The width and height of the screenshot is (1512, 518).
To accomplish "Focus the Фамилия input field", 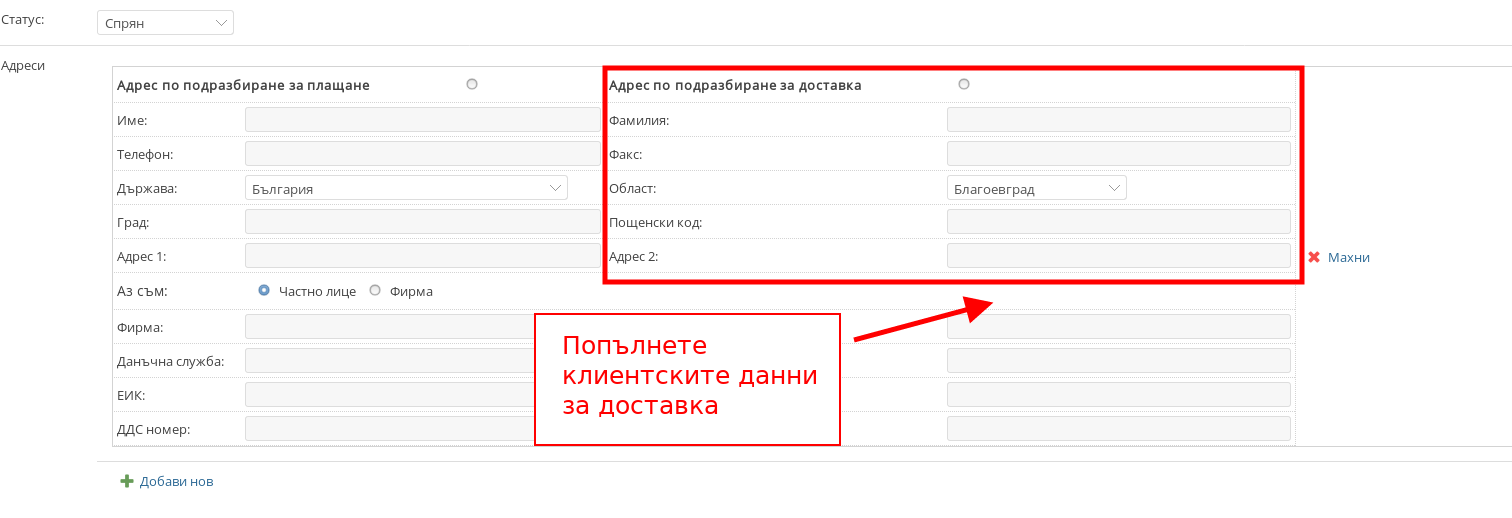I will click(1118, 120).
